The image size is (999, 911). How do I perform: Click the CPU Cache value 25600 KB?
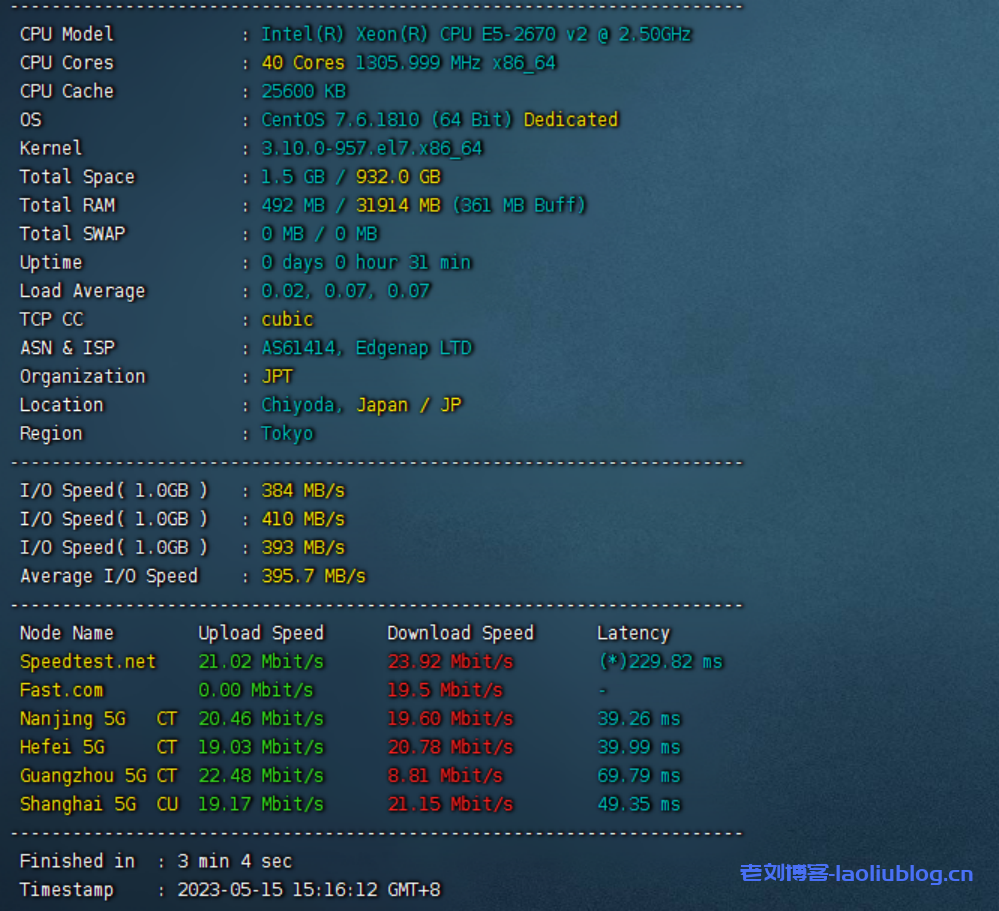(x=303, y=91)
